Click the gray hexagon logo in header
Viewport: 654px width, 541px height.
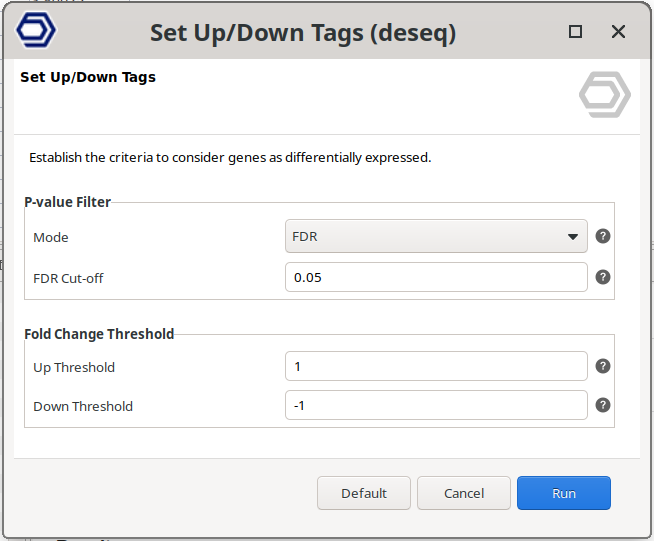point(604,96)
